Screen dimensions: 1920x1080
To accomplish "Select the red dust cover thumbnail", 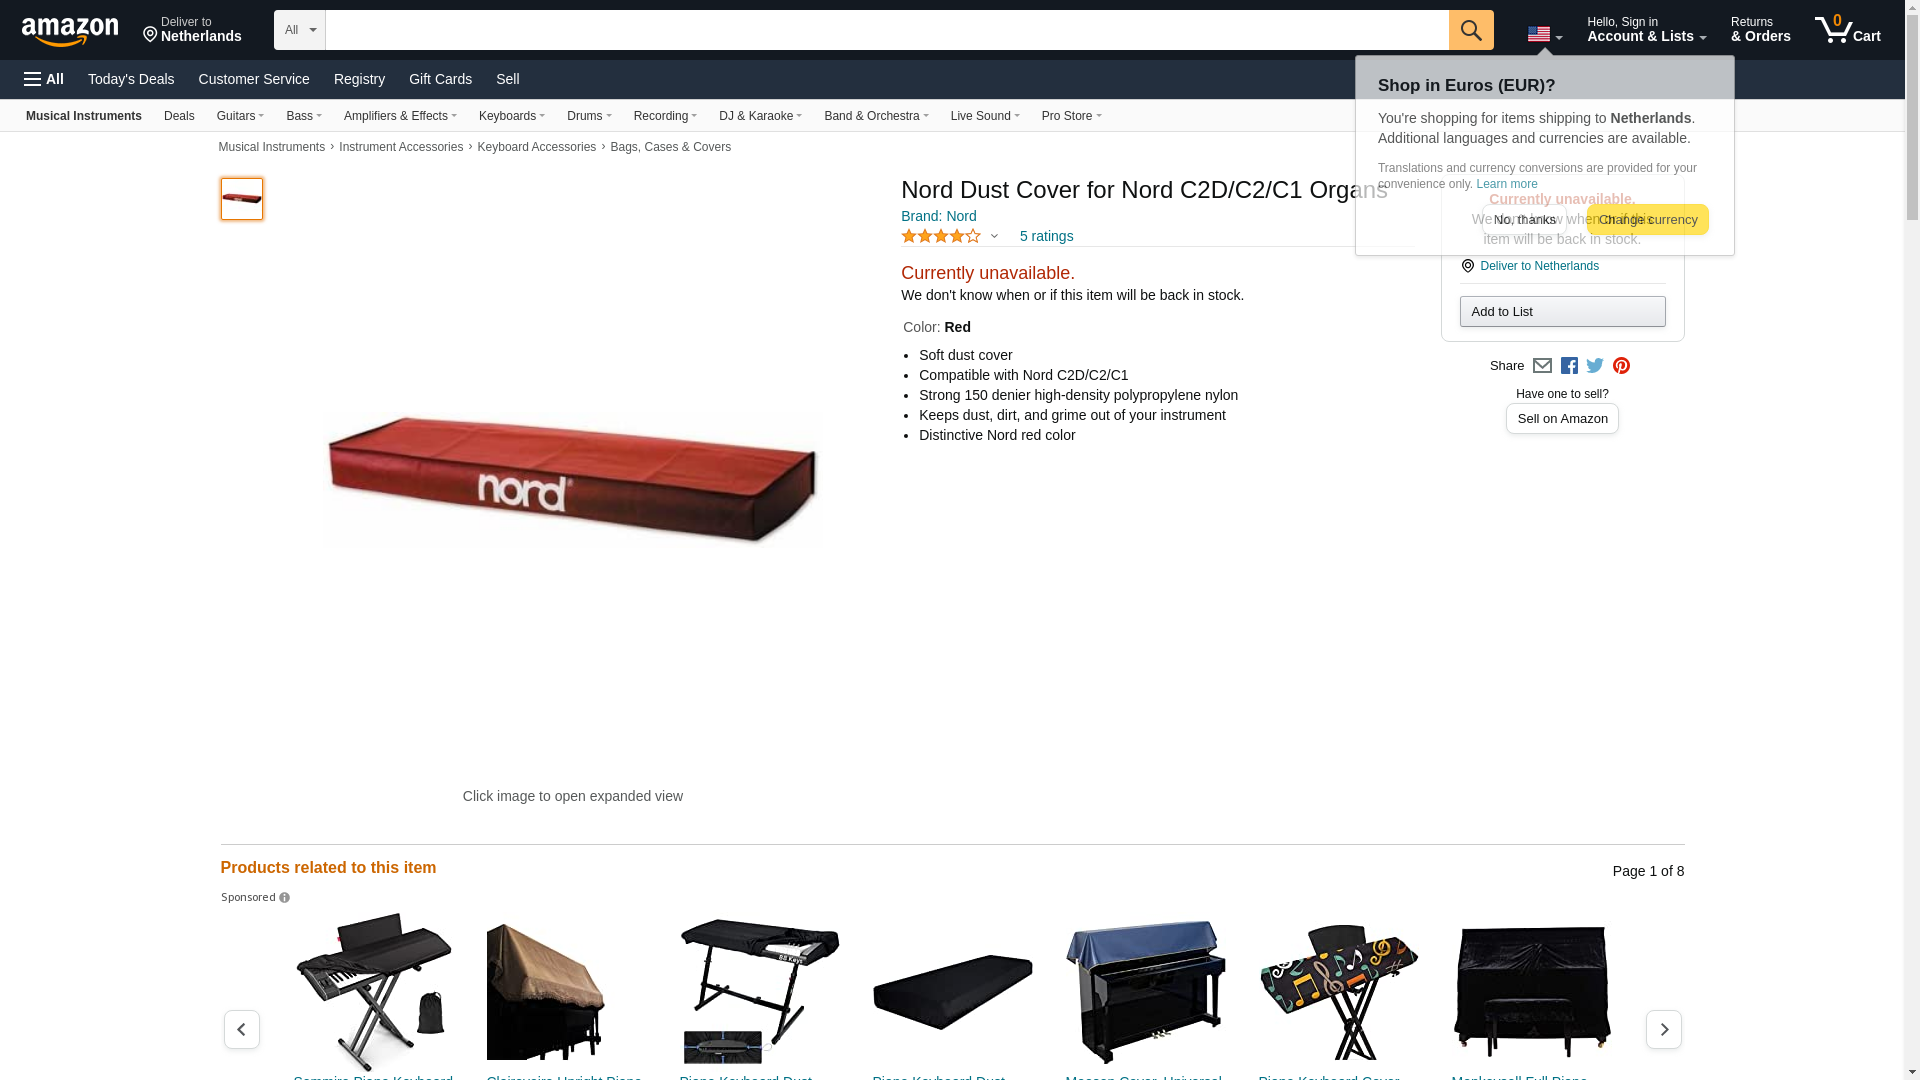I will click(242, 199).
